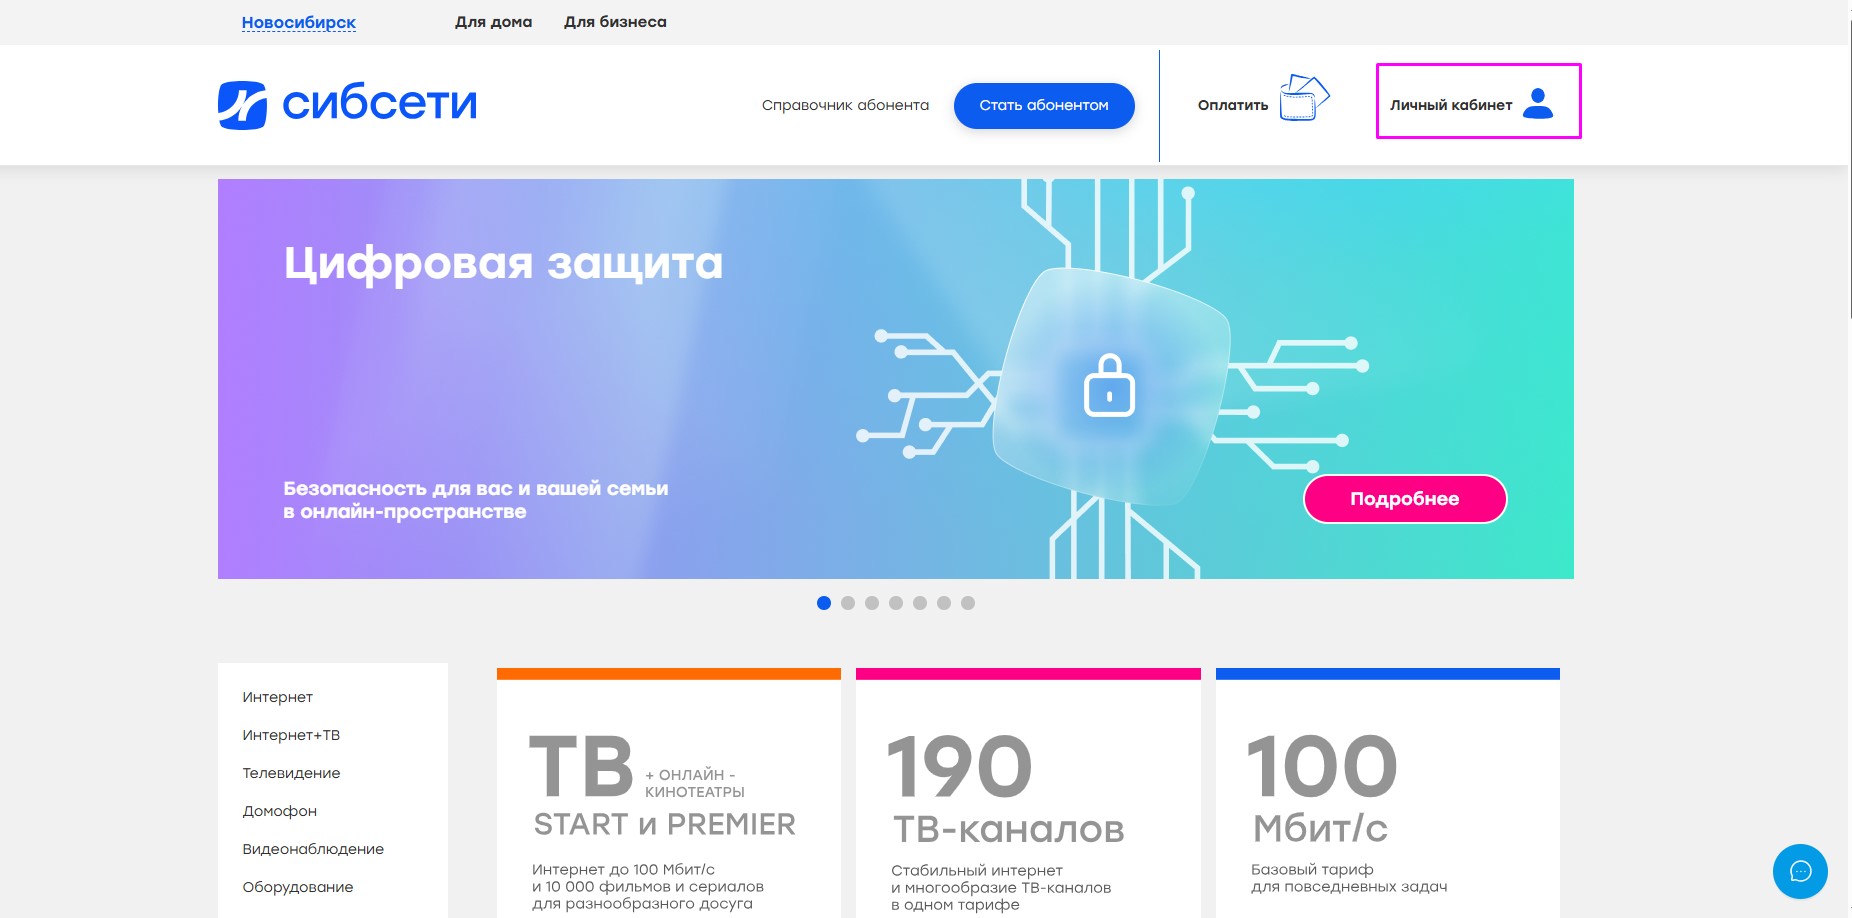Jump to the last carousel slide dot

point(968,603)
